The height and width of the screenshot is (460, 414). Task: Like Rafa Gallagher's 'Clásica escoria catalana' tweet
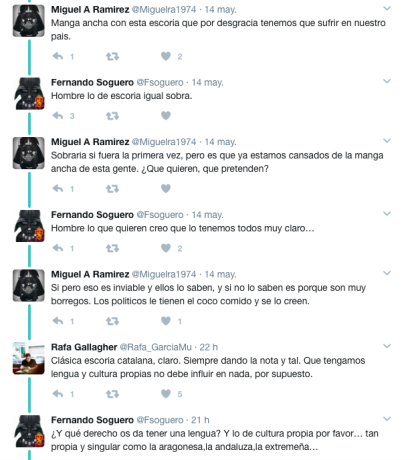tap(166, 394)
